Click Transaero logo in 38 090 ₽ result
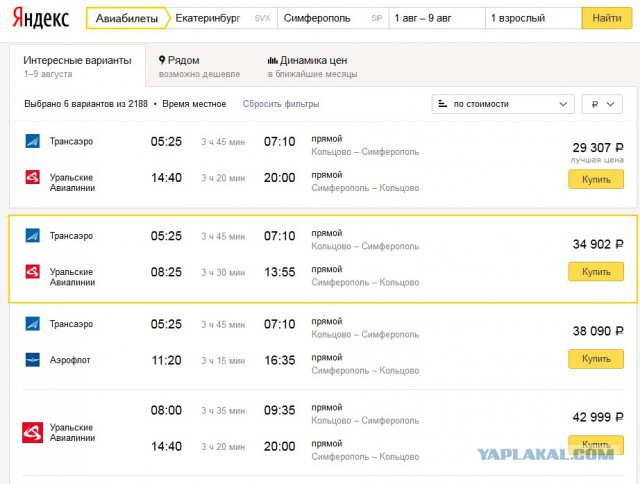This screenshot has width=640, height=484. click(33, 324)
